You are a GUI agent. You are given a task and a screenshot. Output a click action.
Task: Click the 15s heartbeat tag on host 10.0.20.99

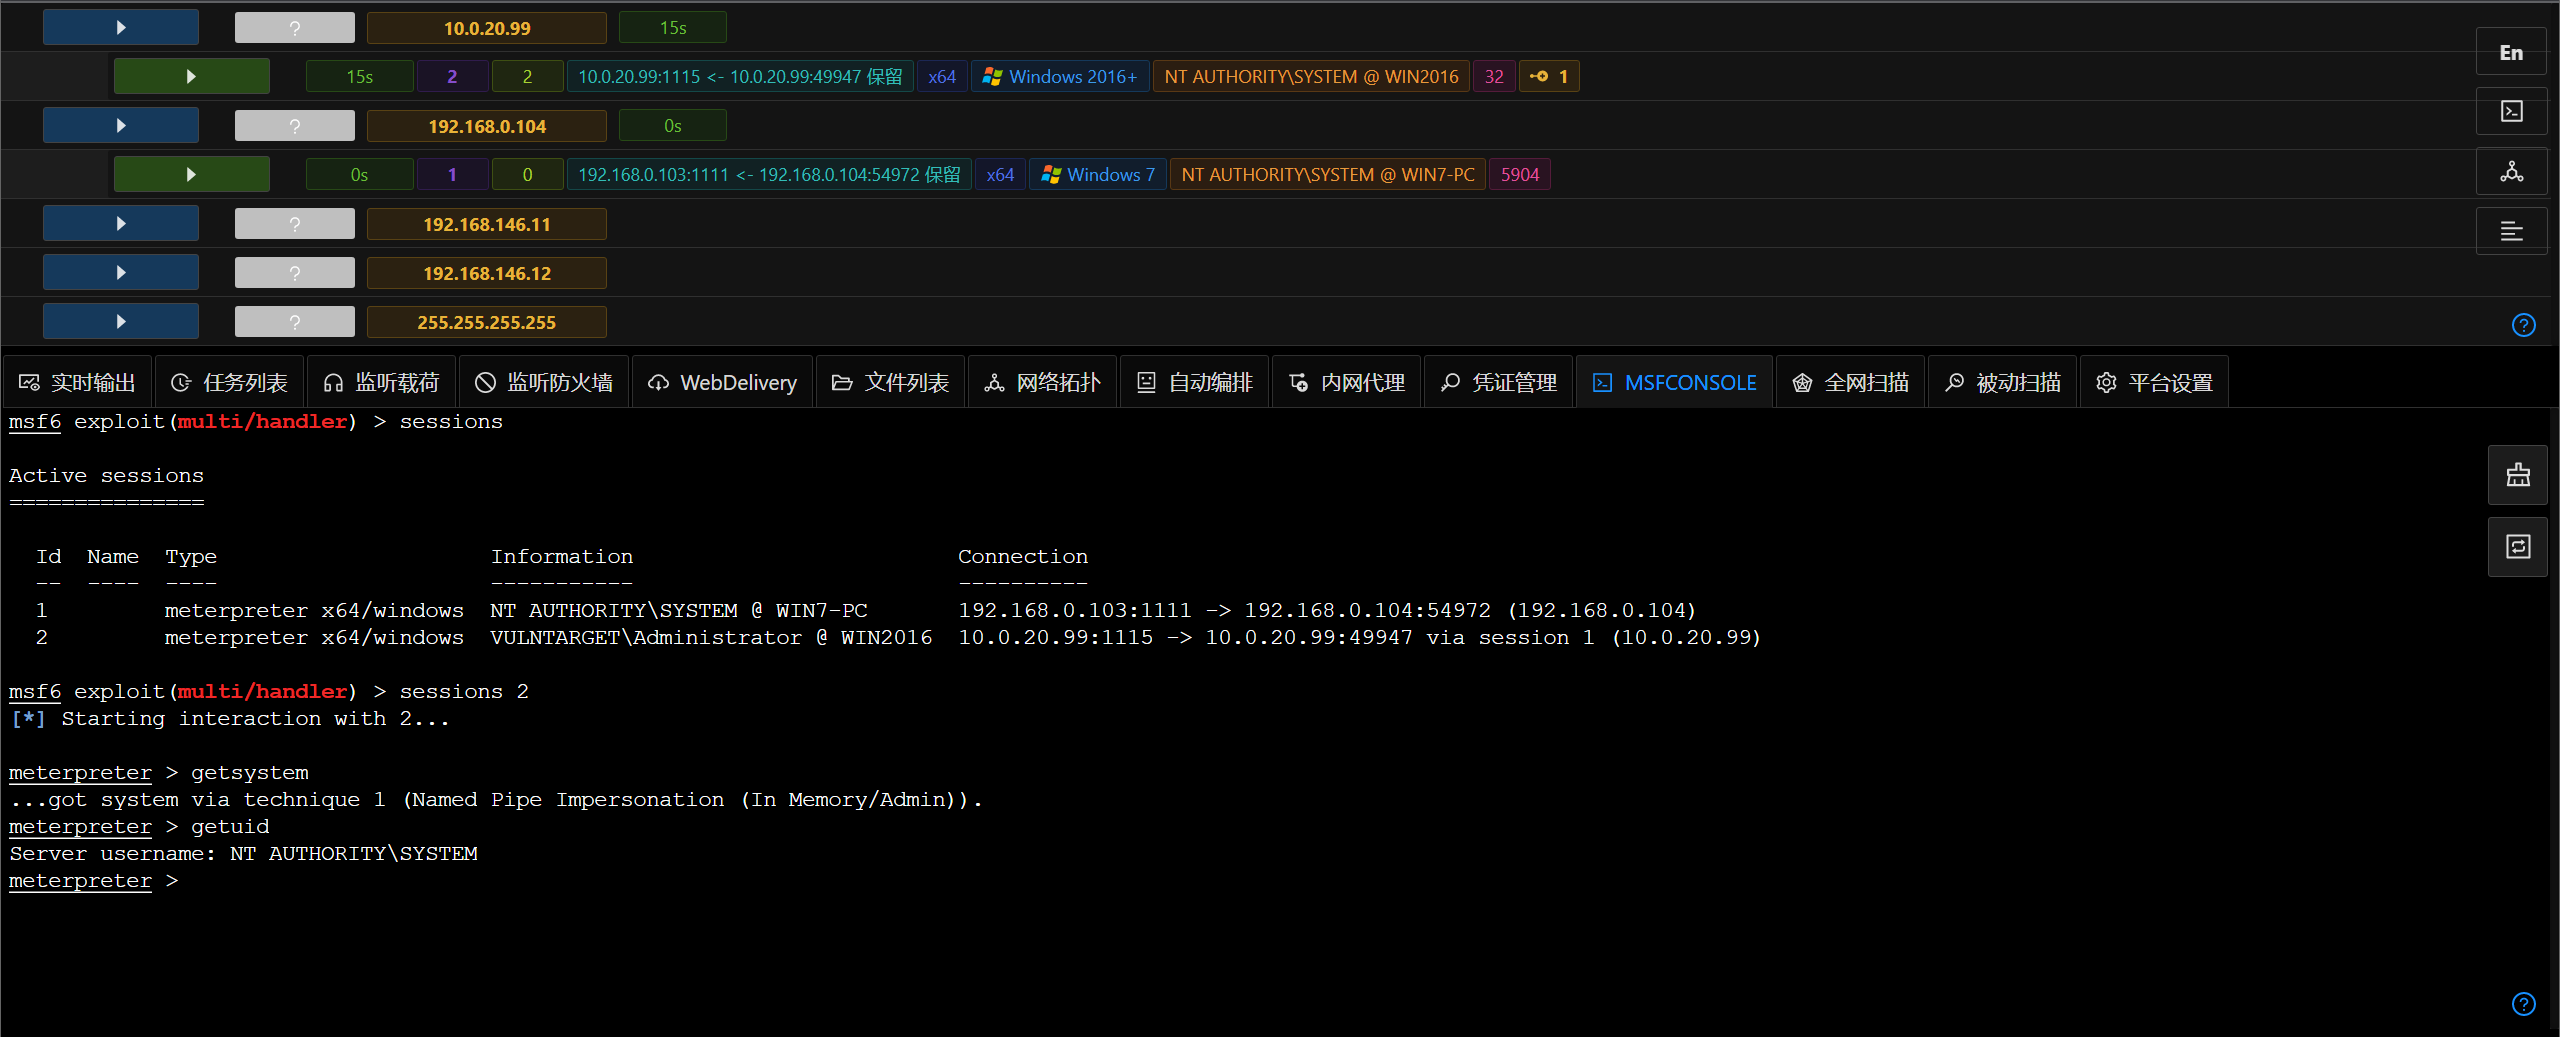(673, 28)
